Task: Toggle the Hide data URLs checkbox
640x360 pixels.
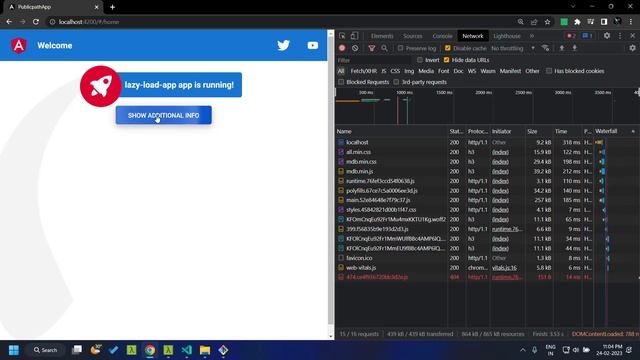Action: click(447, 60)
